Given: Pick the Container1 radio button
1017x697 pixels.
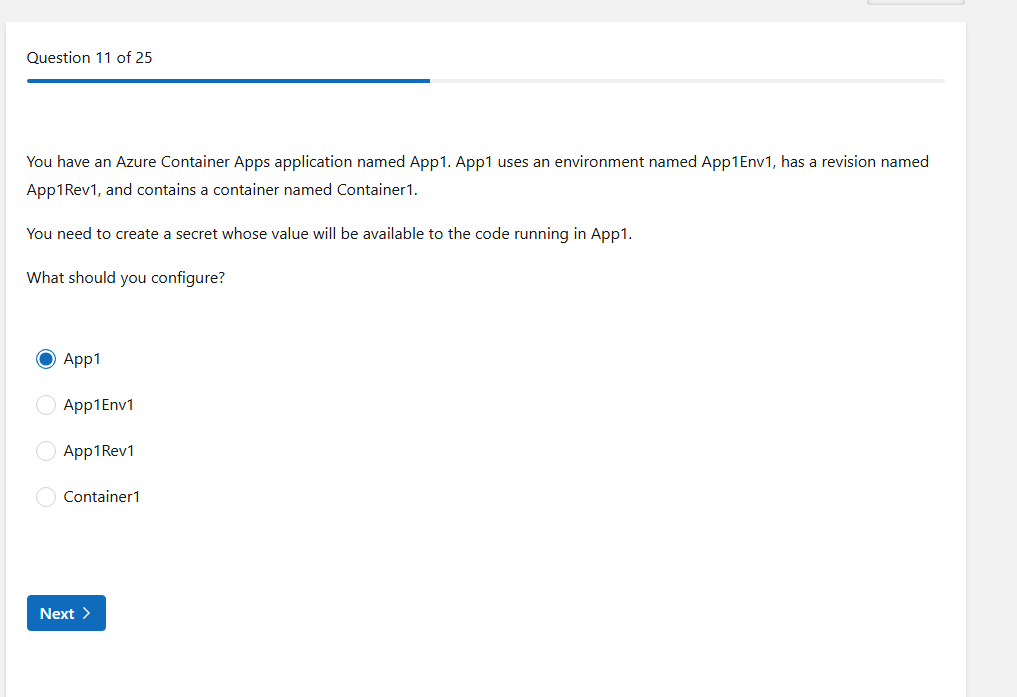Looking at the screenshot, I should (x=46, y=497).
